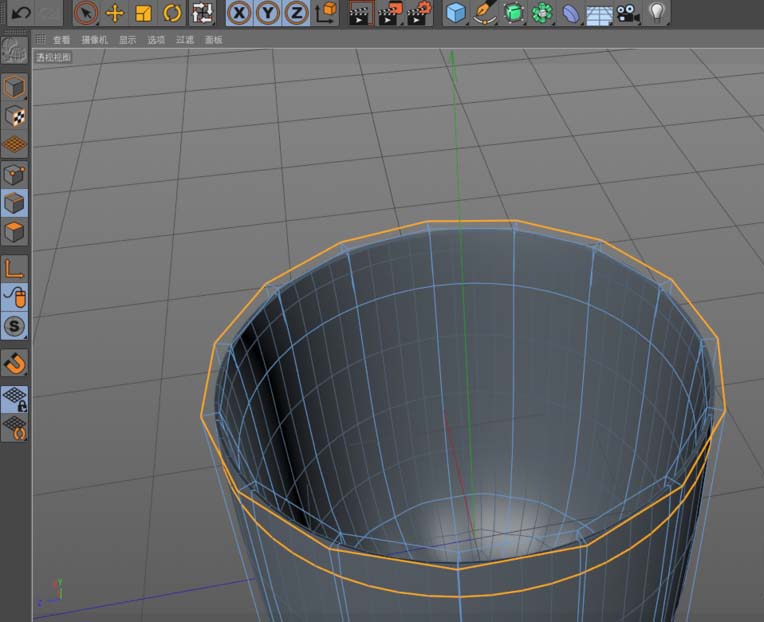The height and width of the screenshot is (622, 764).
Task: Open the 摄像机 viewport menu
Action: [x=94, y=40]
